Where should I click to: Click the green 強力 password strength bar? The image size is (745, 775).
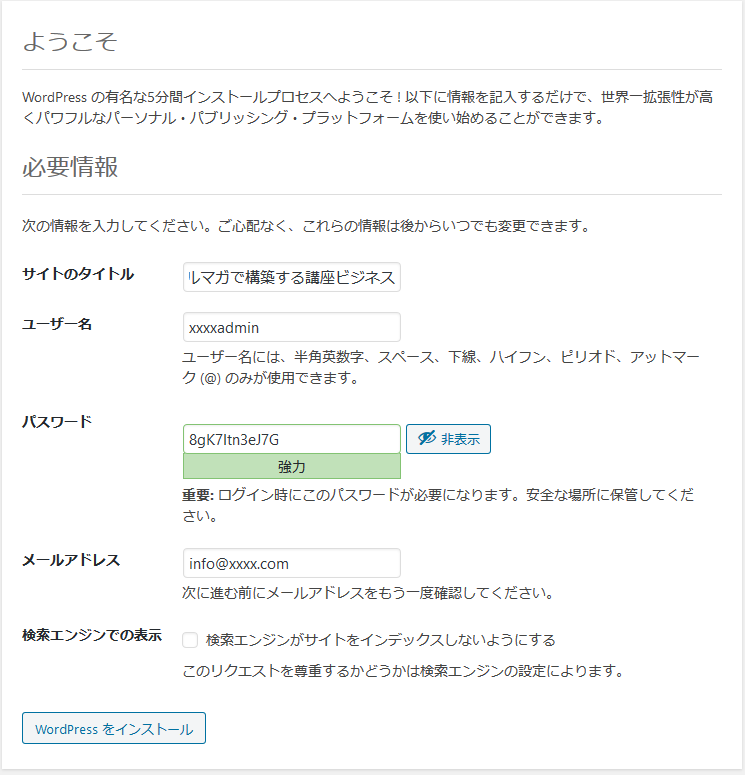coord(291,467)
